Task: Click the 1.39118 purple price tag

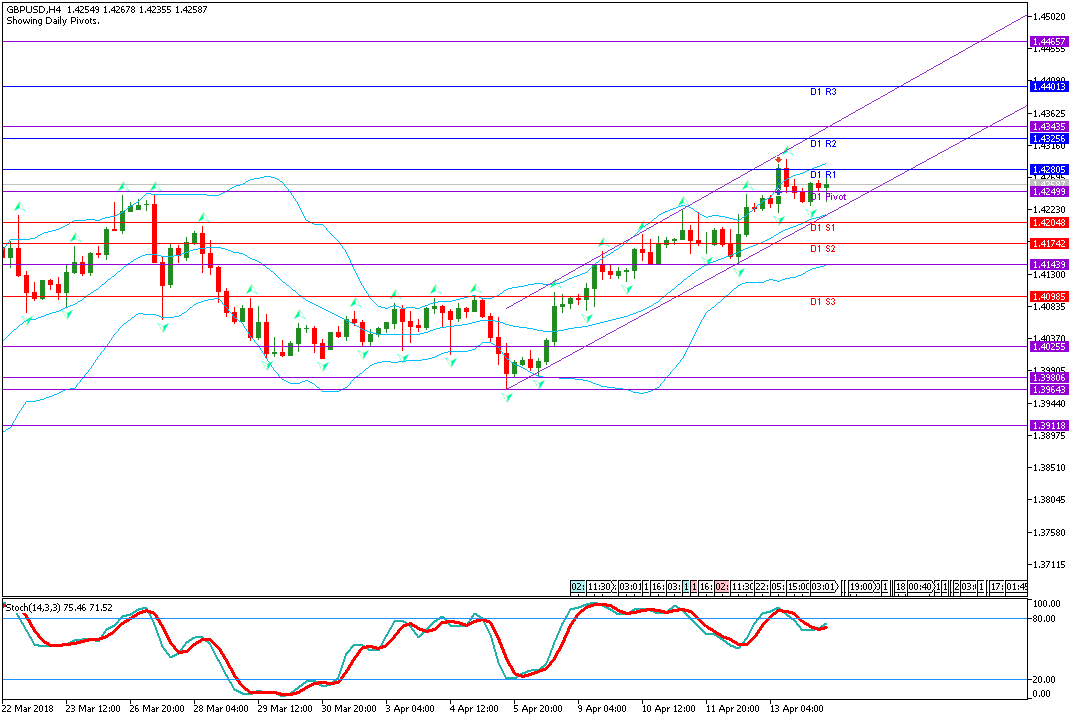Action: [x=1049, y=426]
